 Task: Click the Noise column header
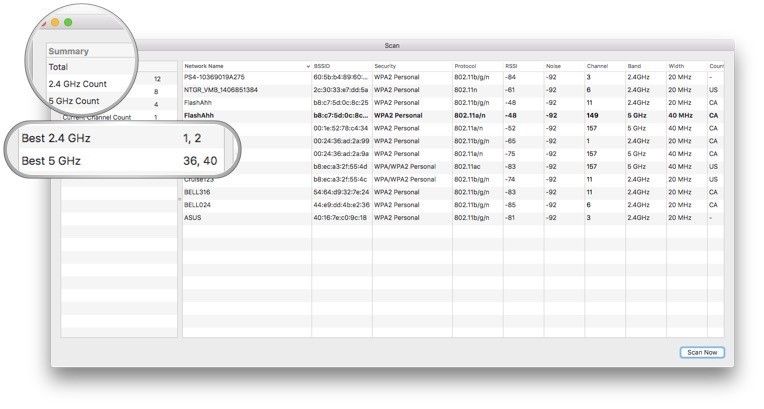click(x=563, y=65)
